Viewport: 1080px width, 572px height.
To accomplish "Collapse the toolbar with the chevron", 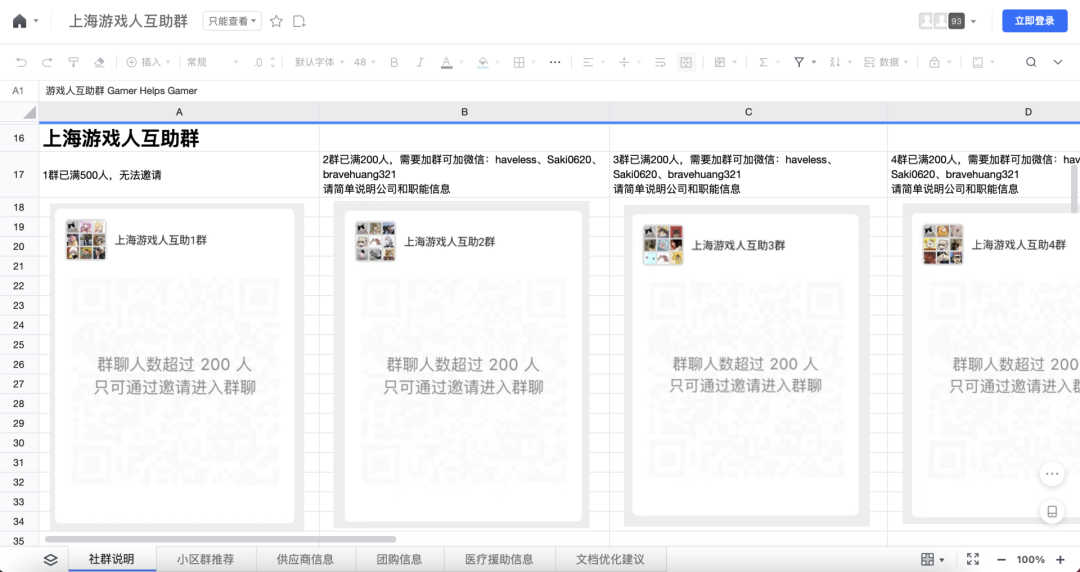I will [1058, 62].
